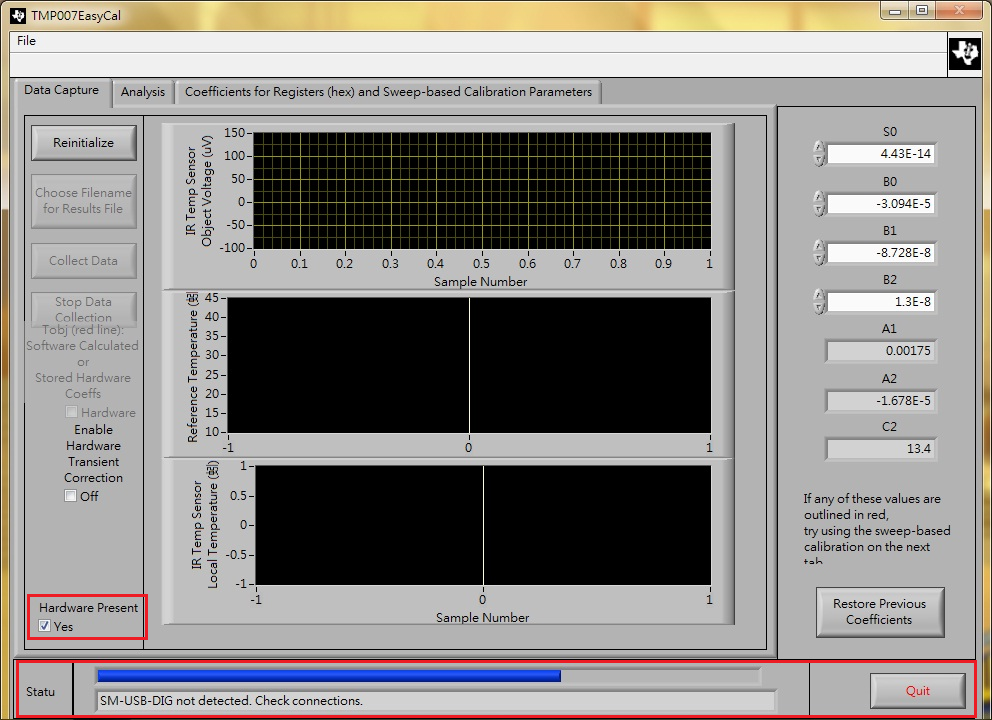Screen dimensions: 992x720
Task: Click the B1 stepper arrows
Action: pos(819,252)
